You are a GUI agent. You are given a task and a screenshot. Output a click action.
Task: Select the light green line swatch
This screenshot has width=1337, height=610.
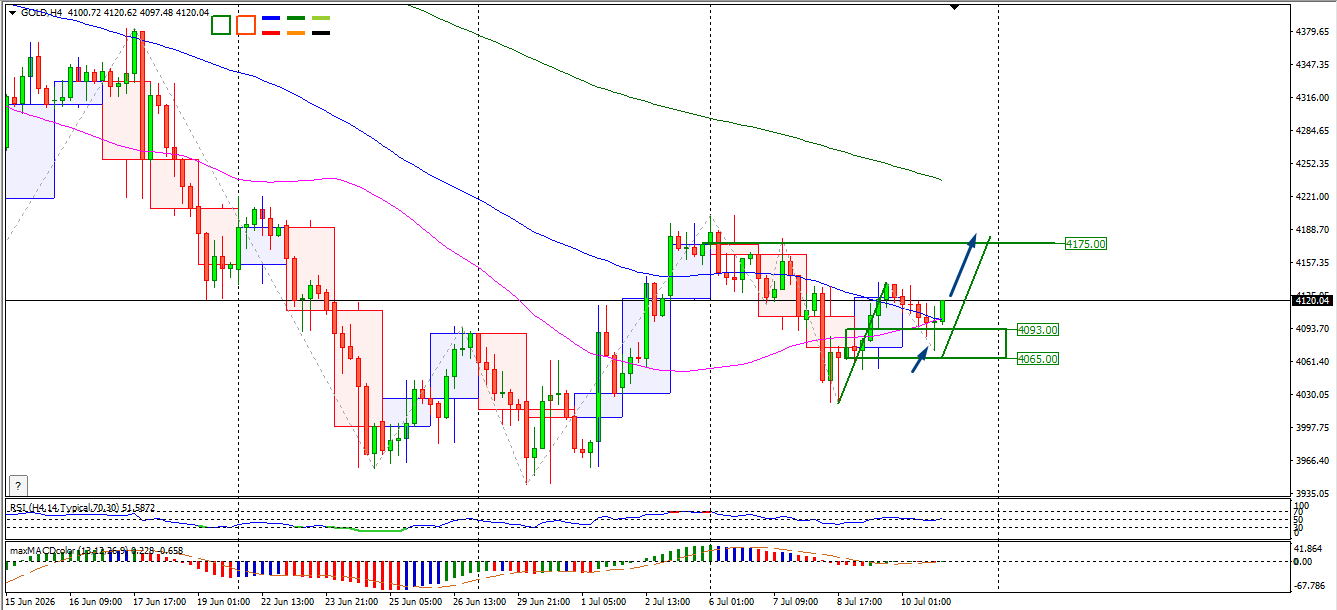[321, 18]
